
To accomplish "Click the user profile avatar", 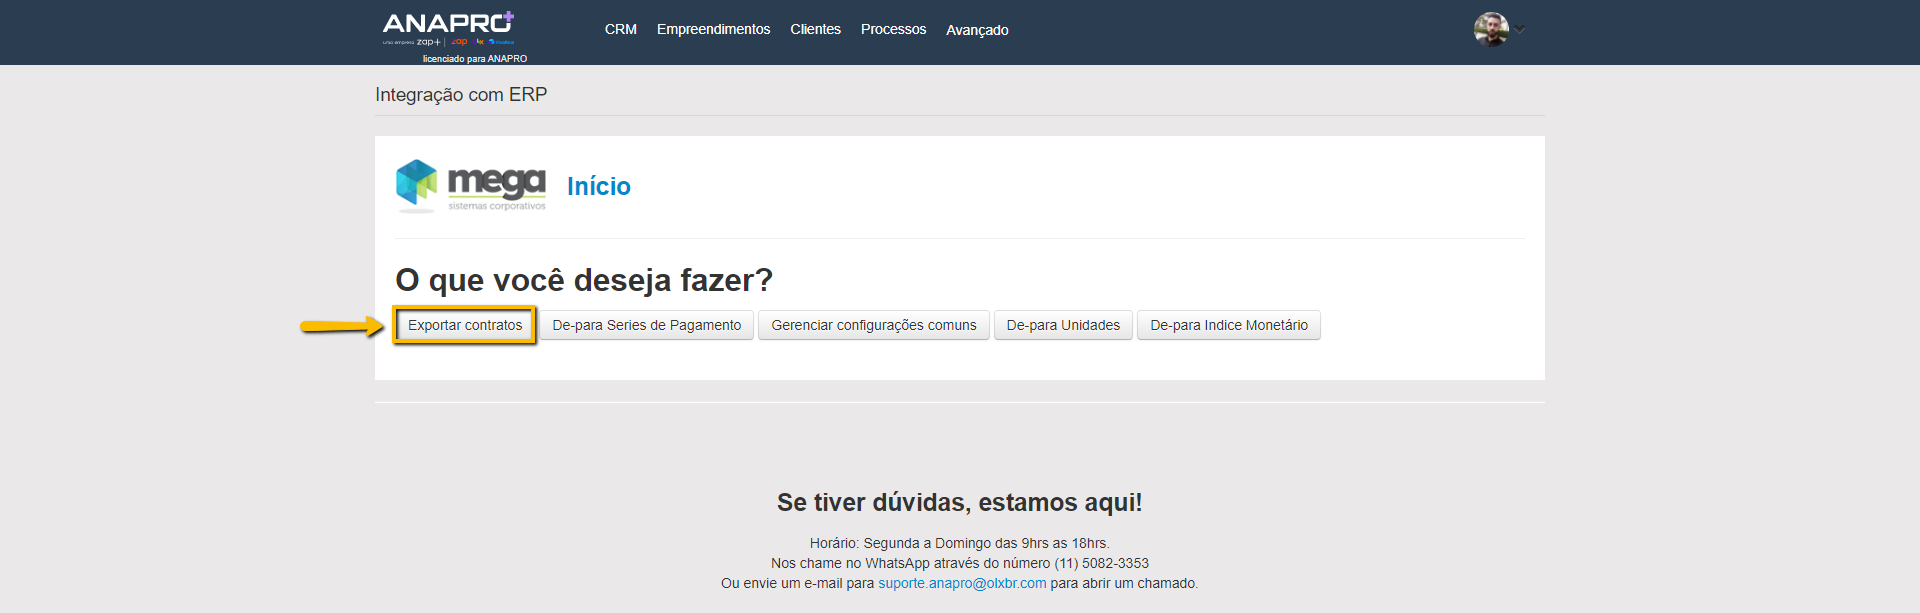I will pyautogui.click(x=1490, y=29).
